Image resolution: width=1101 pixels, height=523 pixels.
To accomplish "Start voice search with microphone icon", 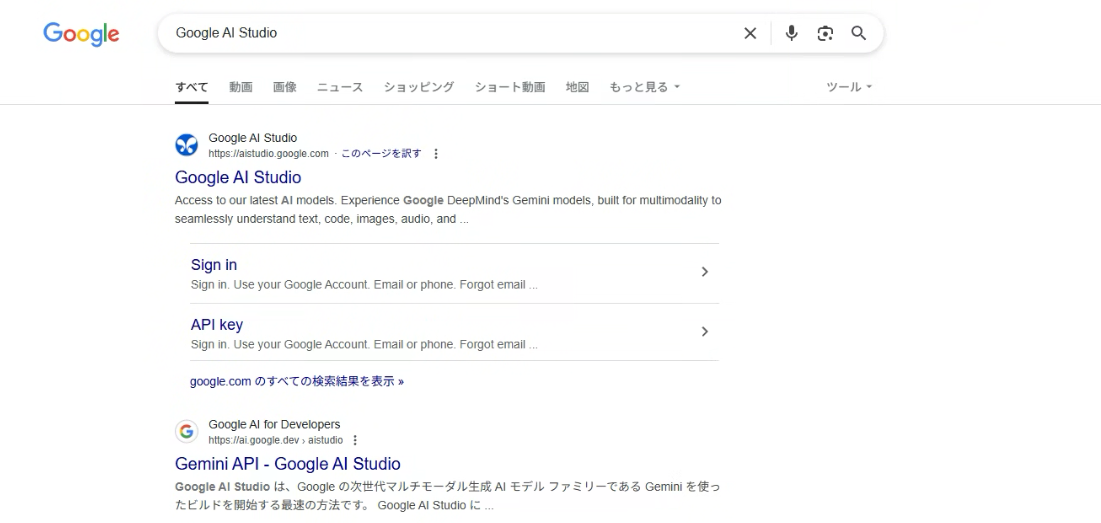I will pyautogui.click(x=791, y=33).
